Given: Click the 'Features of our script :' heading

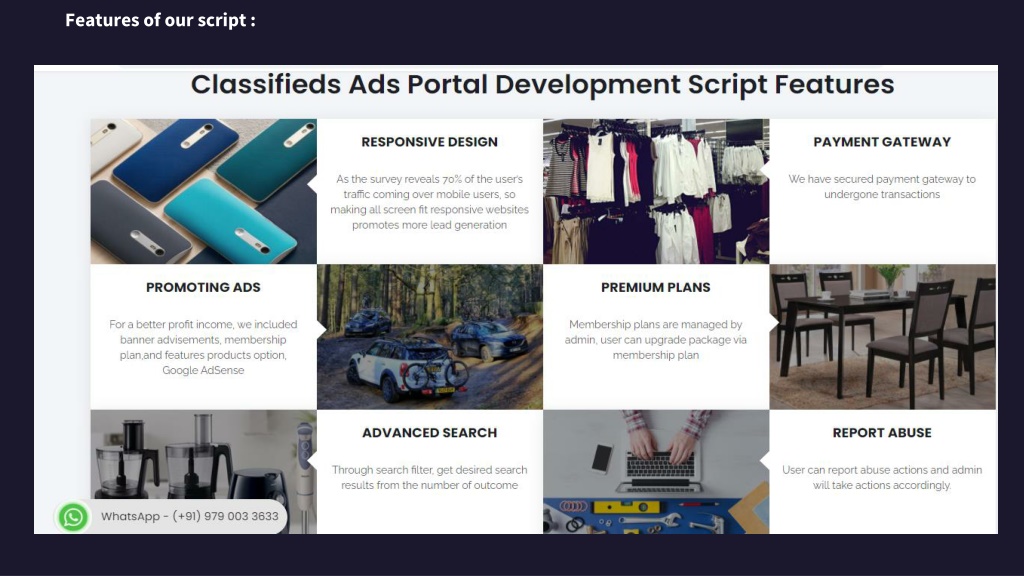Looking at the screenshot, I should click(160, 20).
